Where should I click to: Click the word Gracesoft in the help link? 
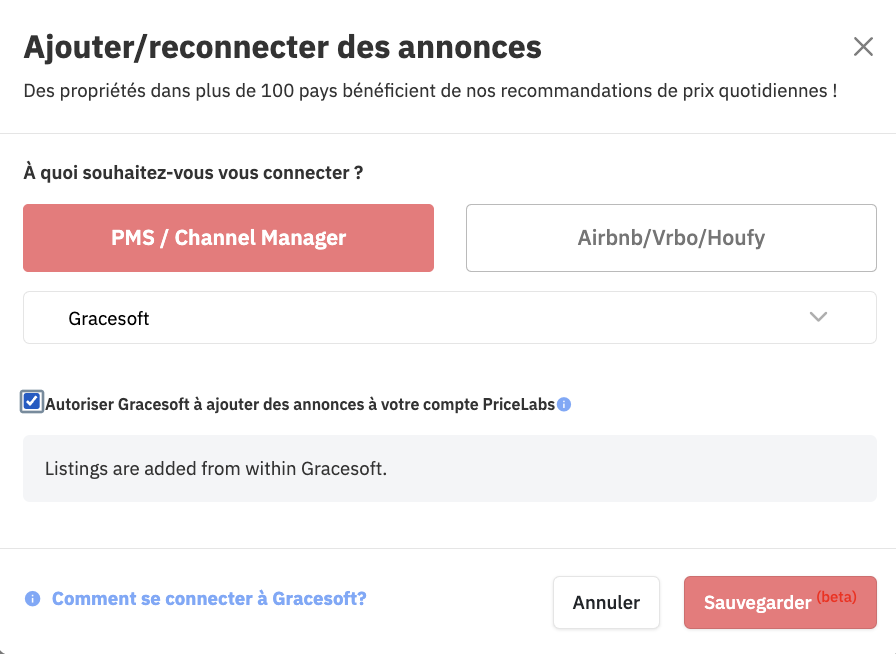[319, 599]
